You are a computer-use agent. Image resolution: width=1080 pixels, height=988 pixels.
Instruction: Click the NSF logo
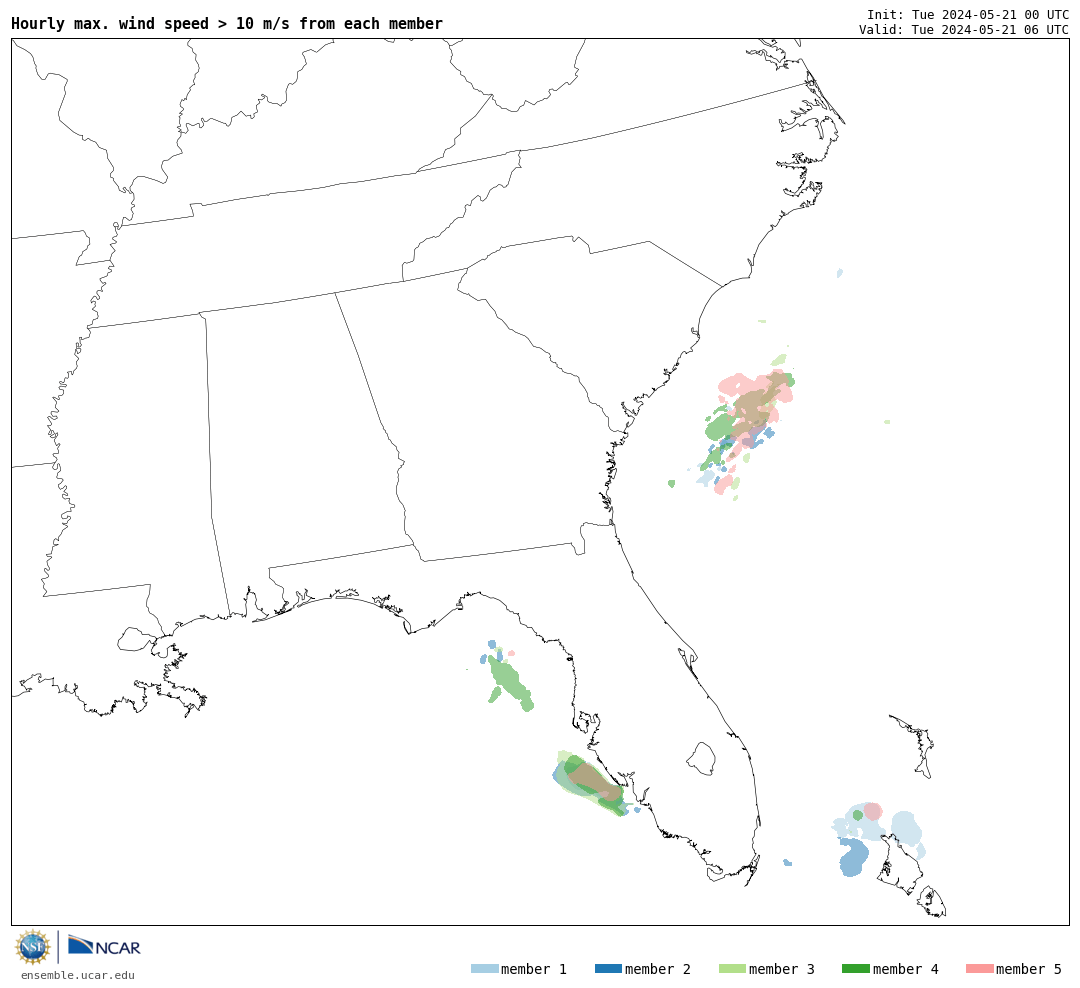32,947
